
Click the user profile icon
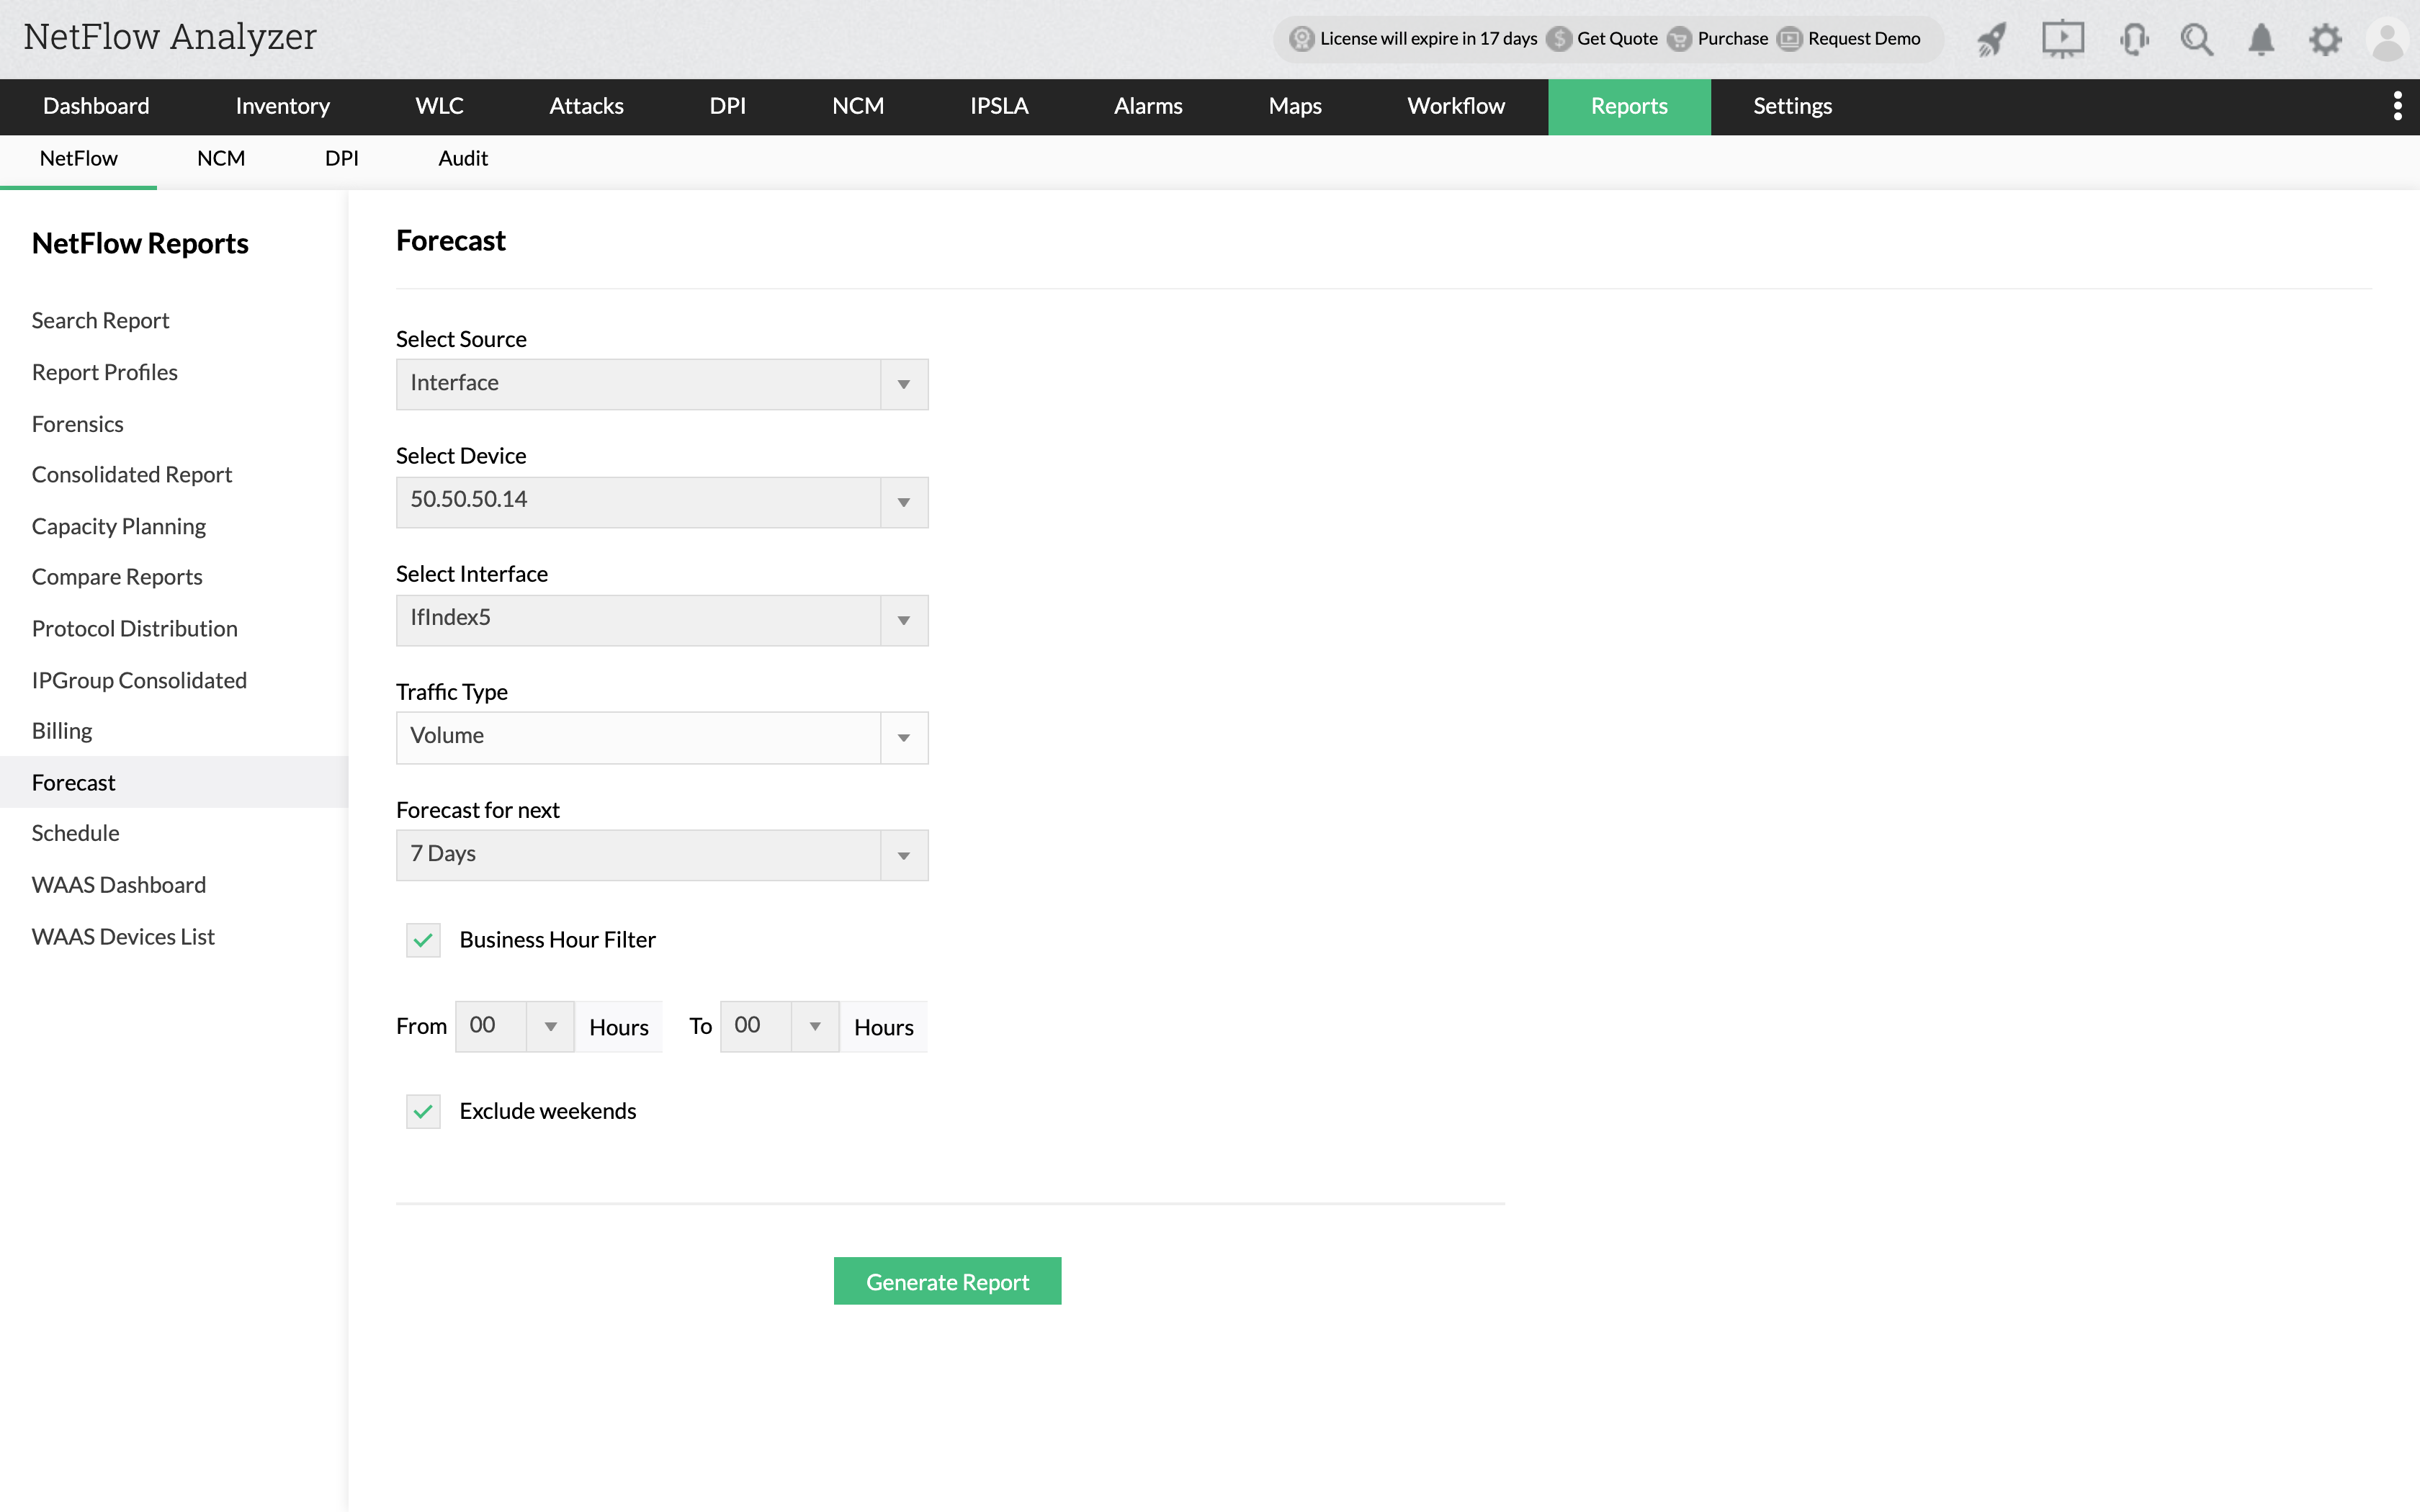point(2387,38)
